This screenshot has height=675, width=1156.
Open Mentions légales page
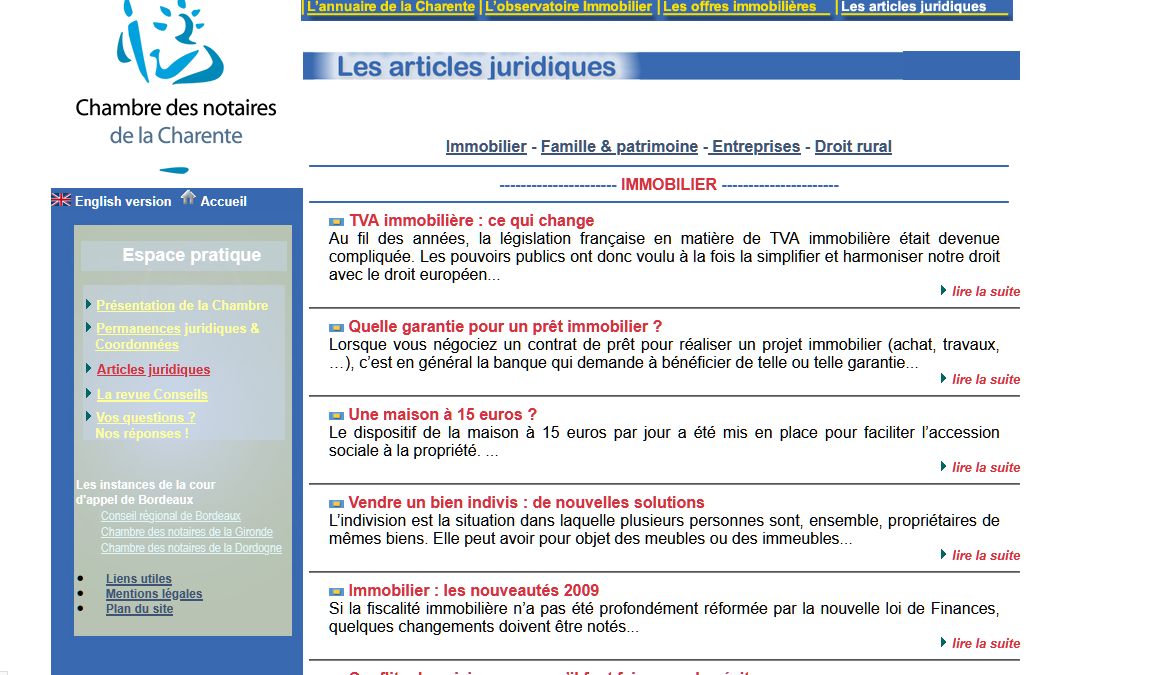154,594
